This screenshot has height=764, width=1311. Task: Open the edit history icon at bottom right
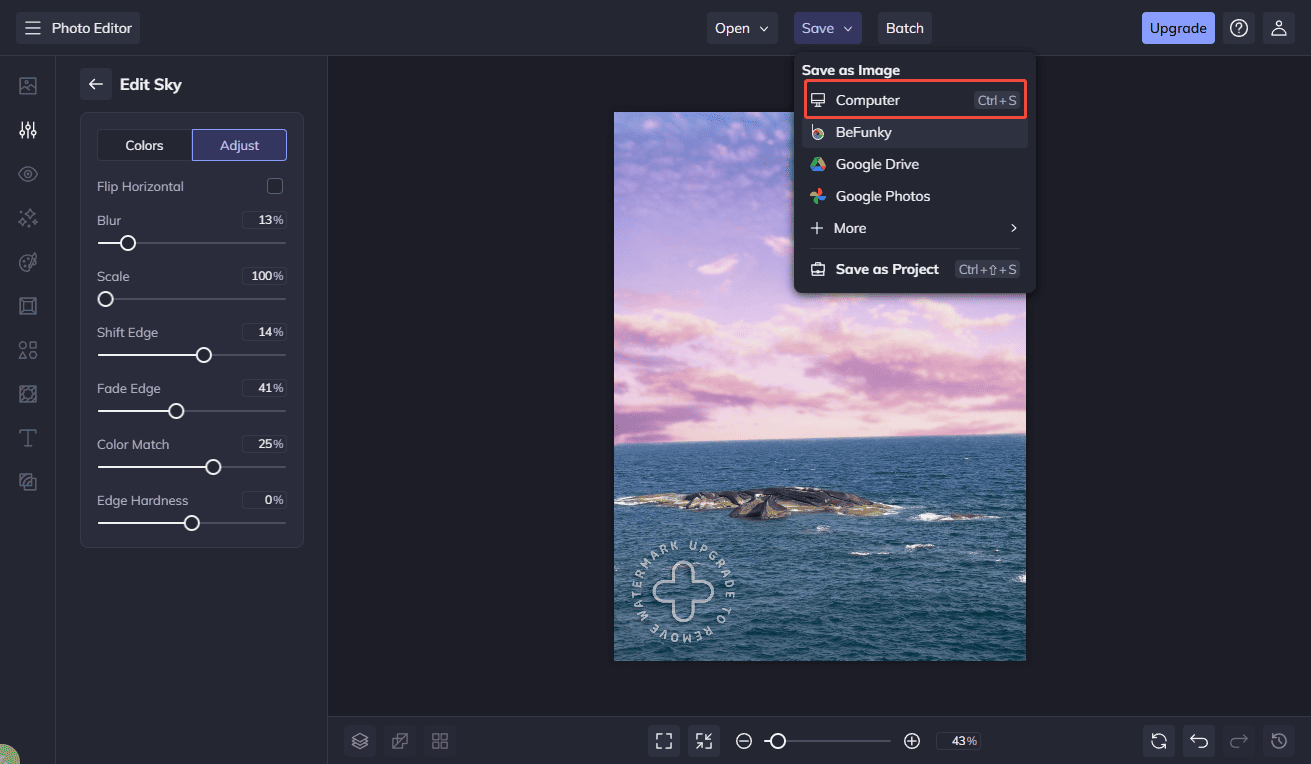(x=1279, y=741)
